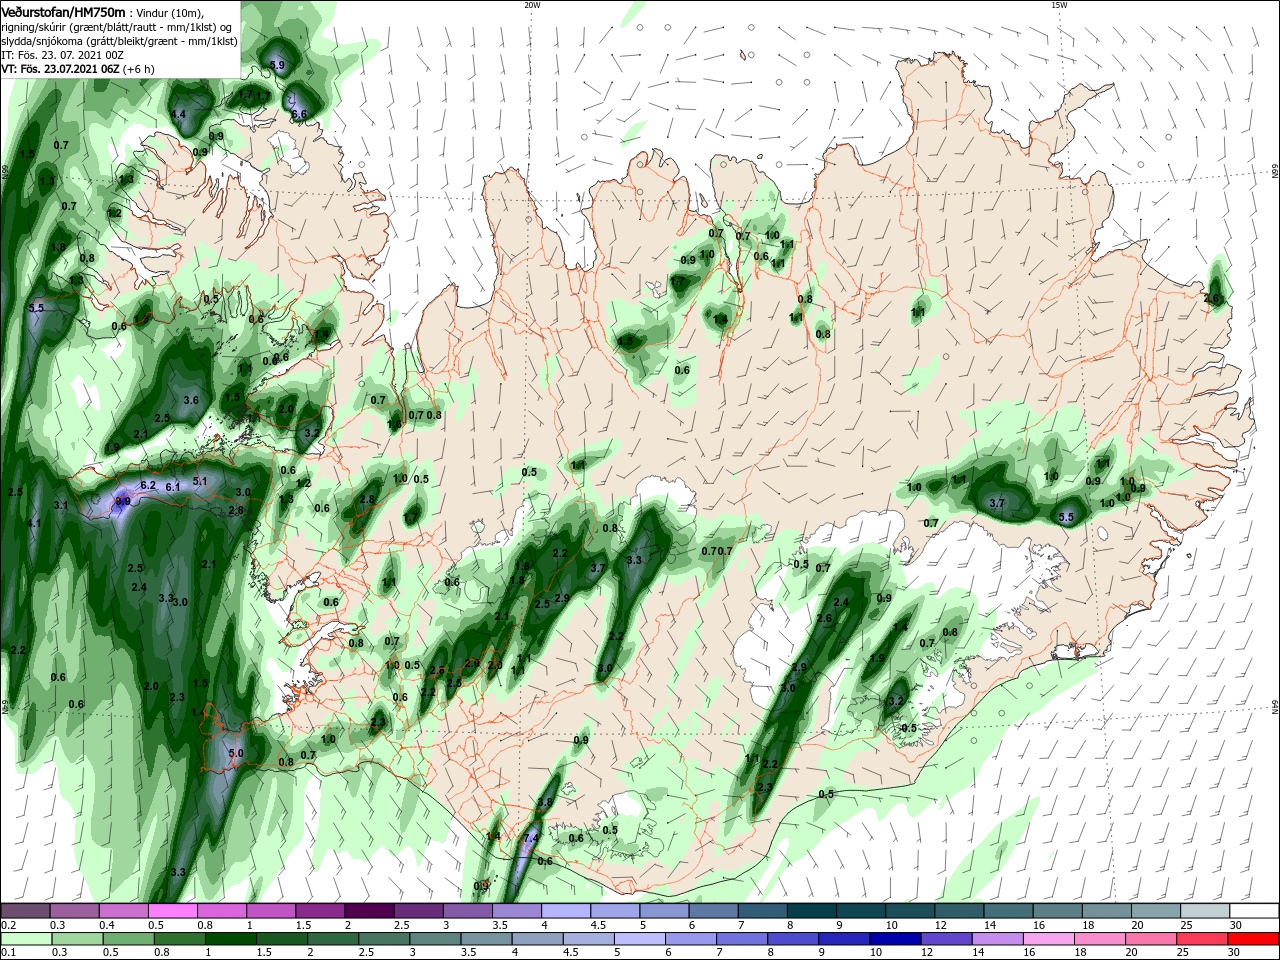Image resolution: width=1280 pixels, height=960 pixels.
Task: Click the dark green swatch between 1 and 1.5
Action: [x=231, y=939]
